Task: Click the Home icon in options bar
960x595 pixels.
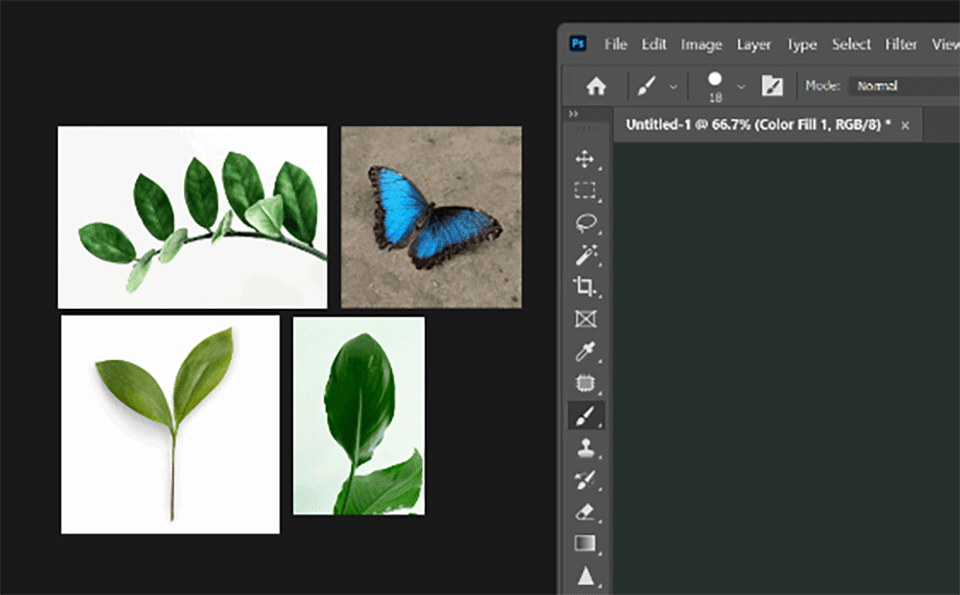Action: tap(596, 86)
